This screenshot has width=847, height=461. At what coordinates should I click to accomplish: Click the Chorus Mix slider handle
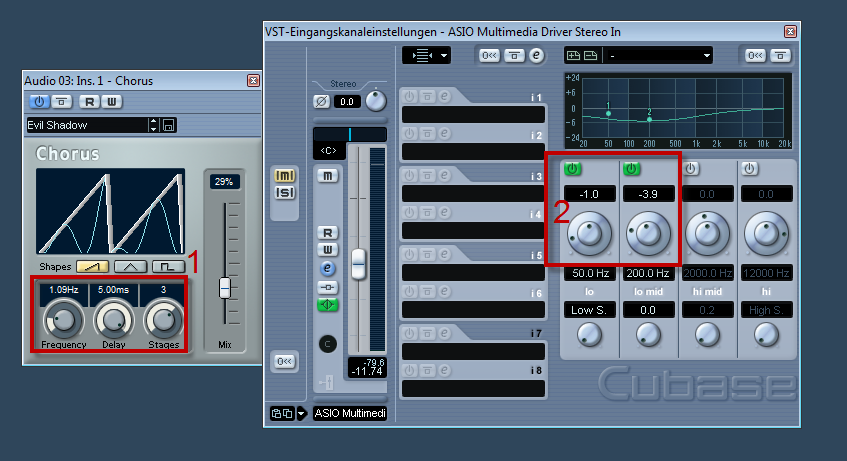coord(225,287)
